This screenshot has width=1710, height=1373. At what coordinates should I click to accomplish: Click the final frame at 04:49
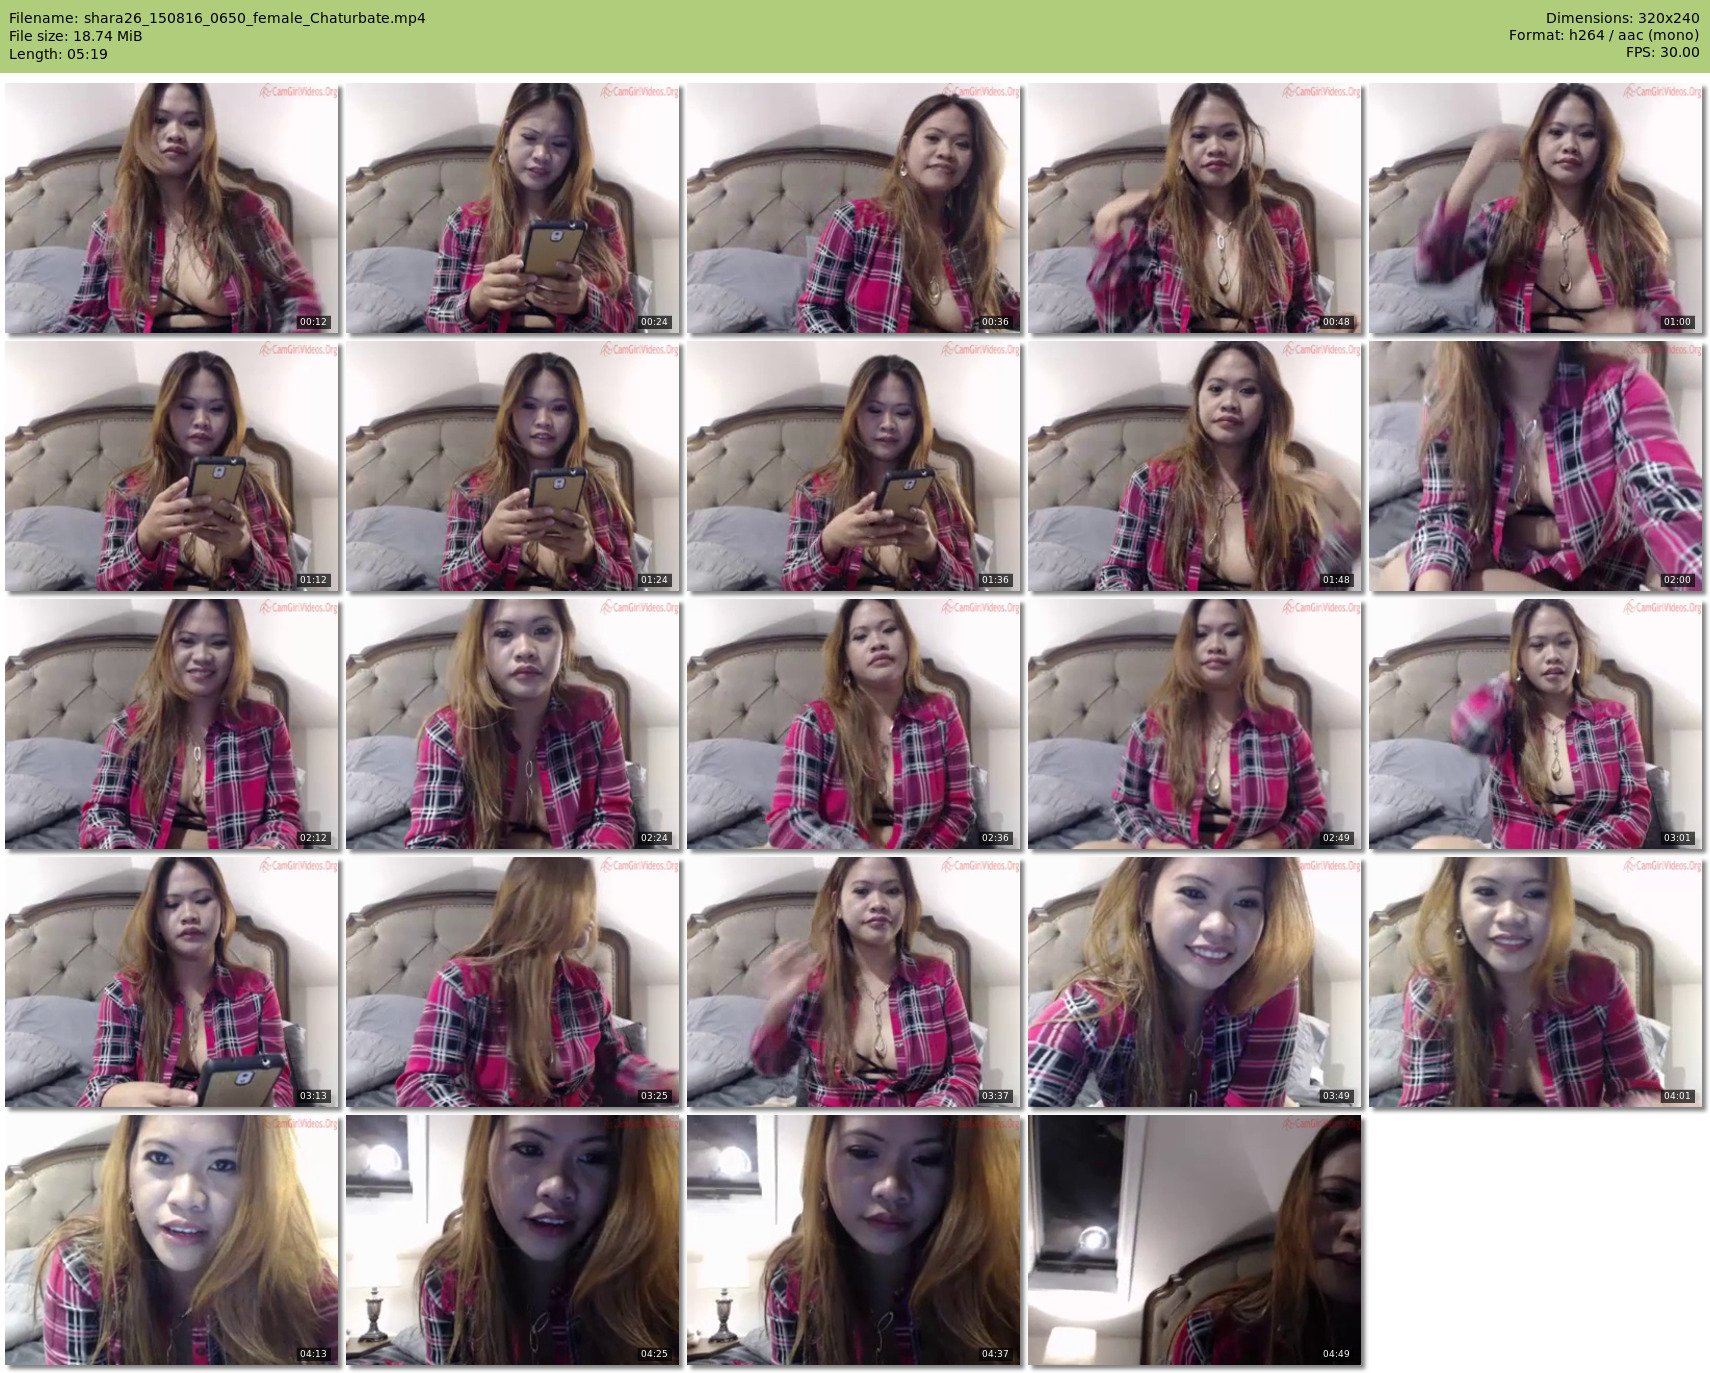[1195, 1240]
